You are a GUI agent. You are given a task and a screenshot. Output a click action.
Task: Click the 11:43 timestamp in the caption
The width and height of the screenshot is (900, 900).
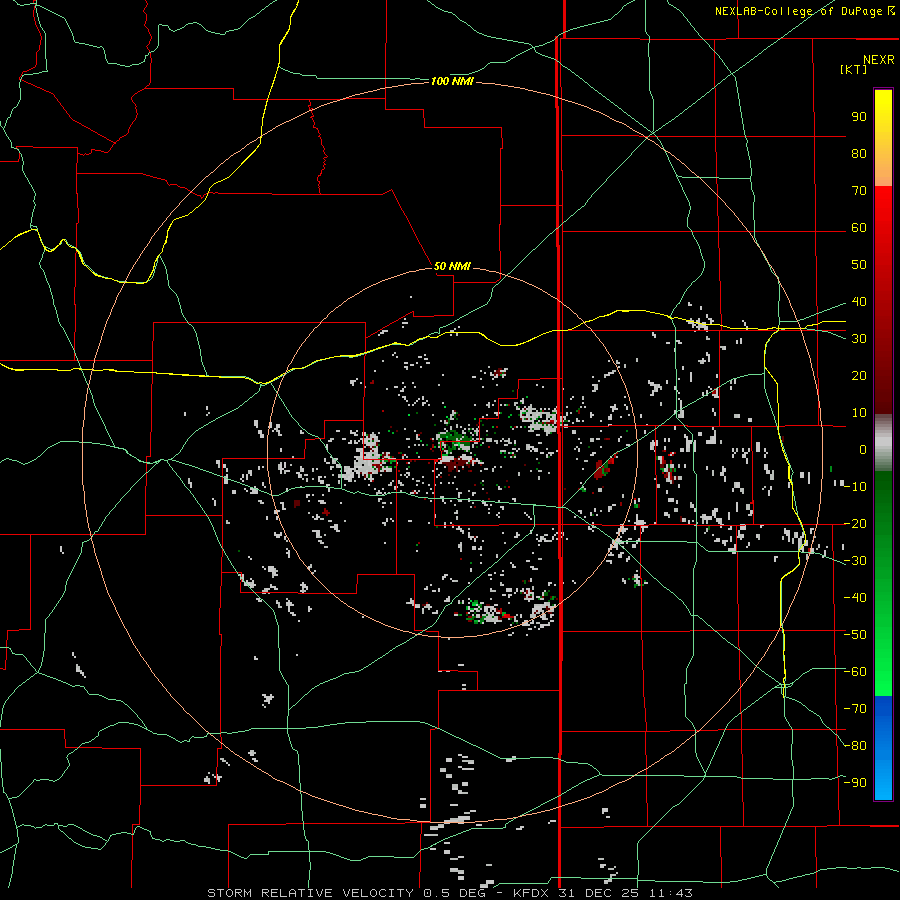coord(670,893)
